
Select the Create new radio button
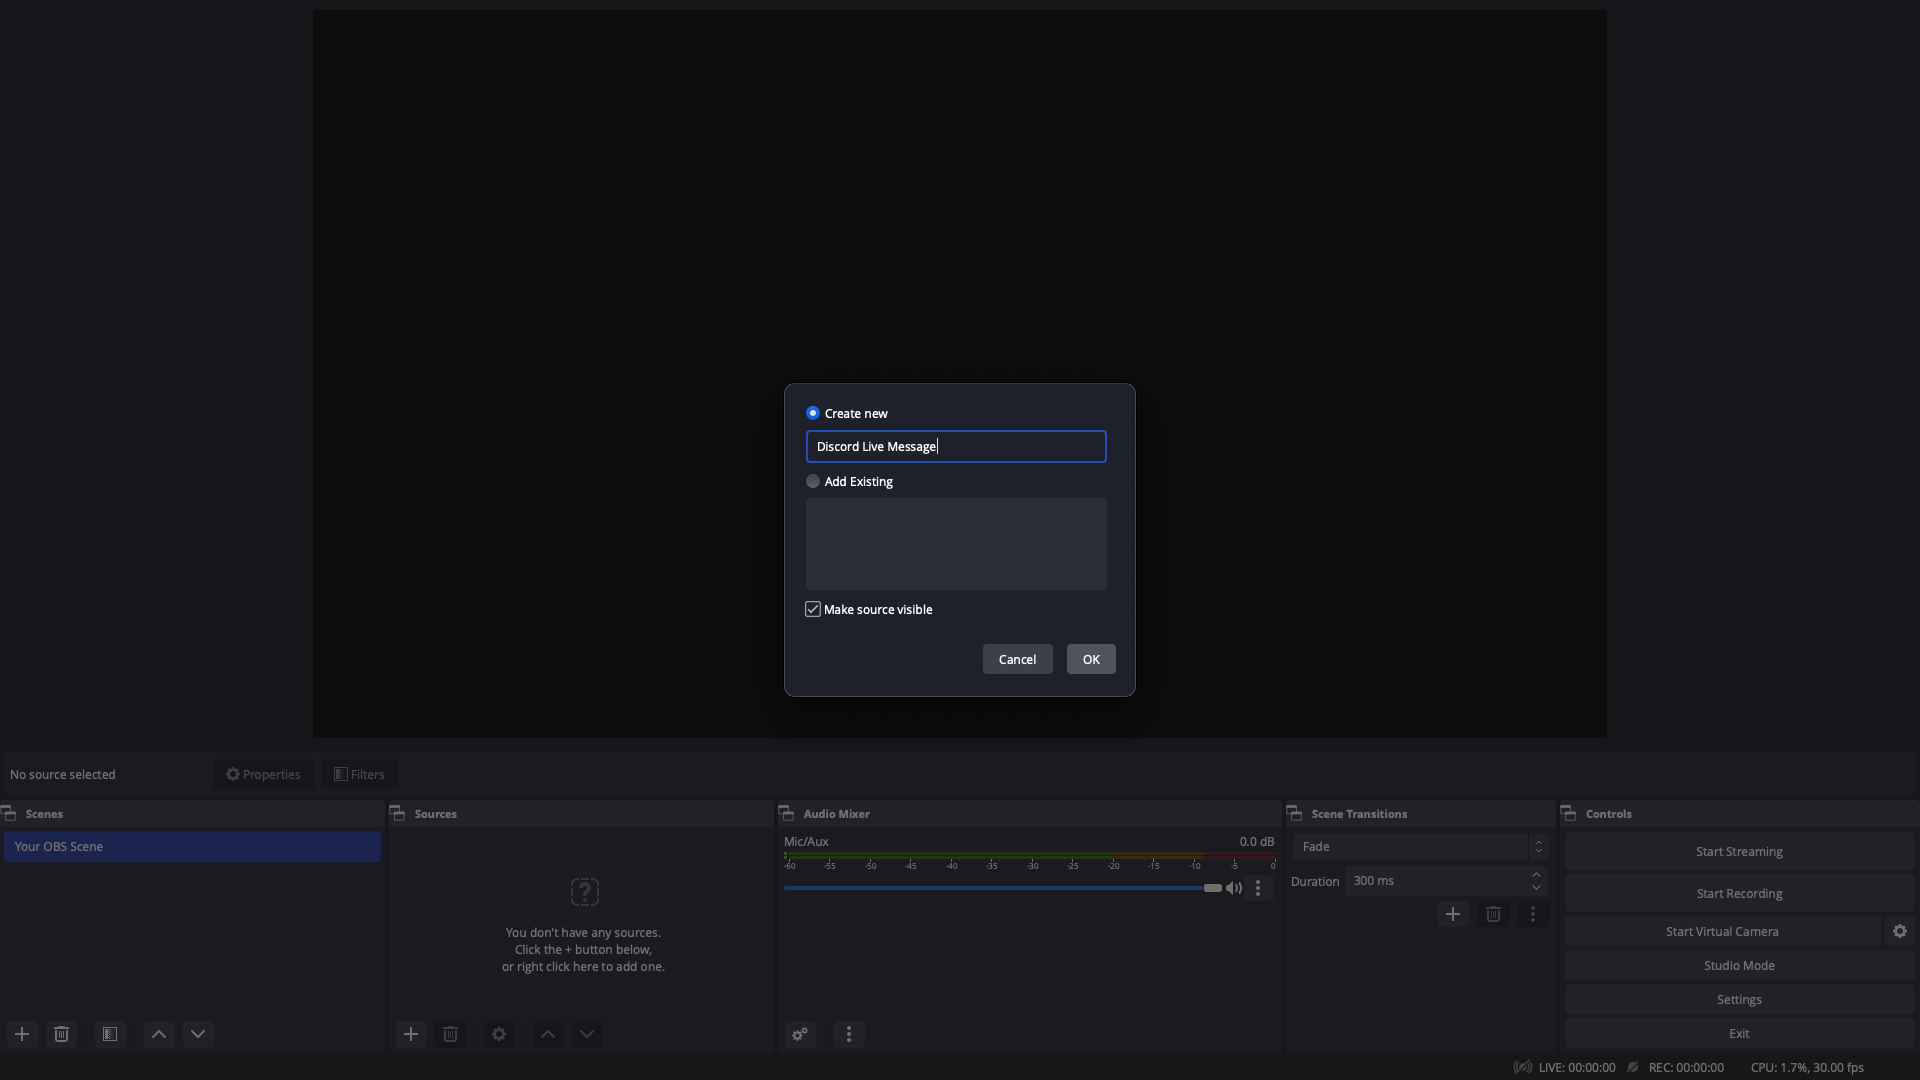pyautogui.click(x=813, y=413)
